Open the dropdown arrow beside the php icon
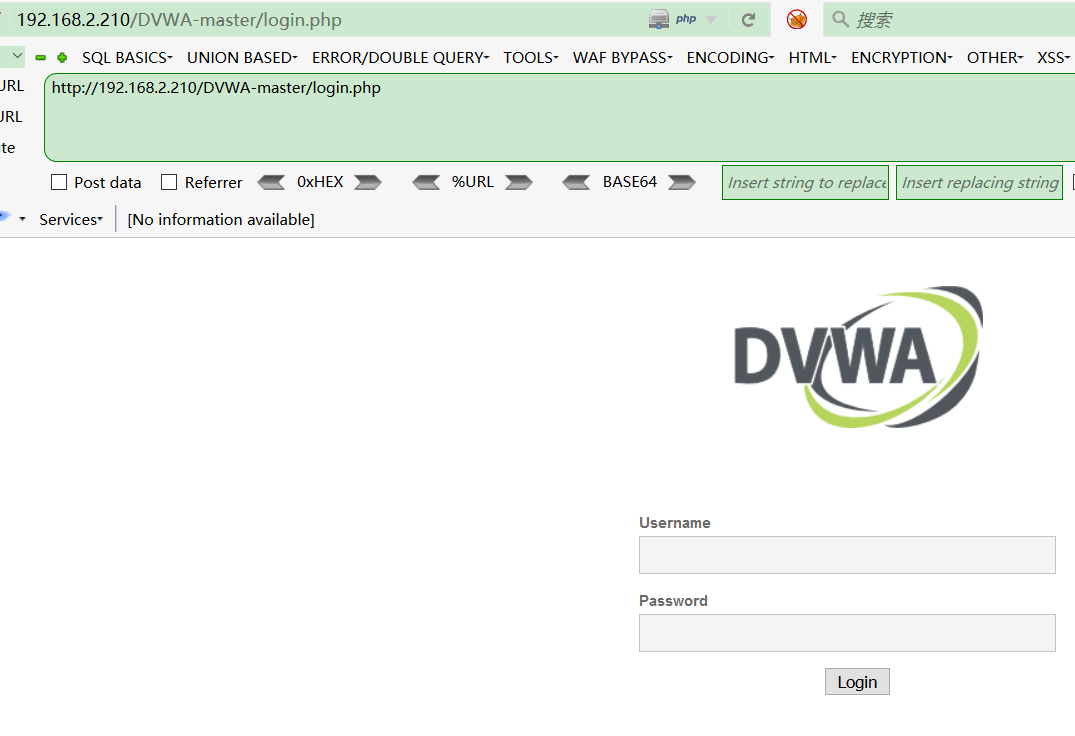 711,20
